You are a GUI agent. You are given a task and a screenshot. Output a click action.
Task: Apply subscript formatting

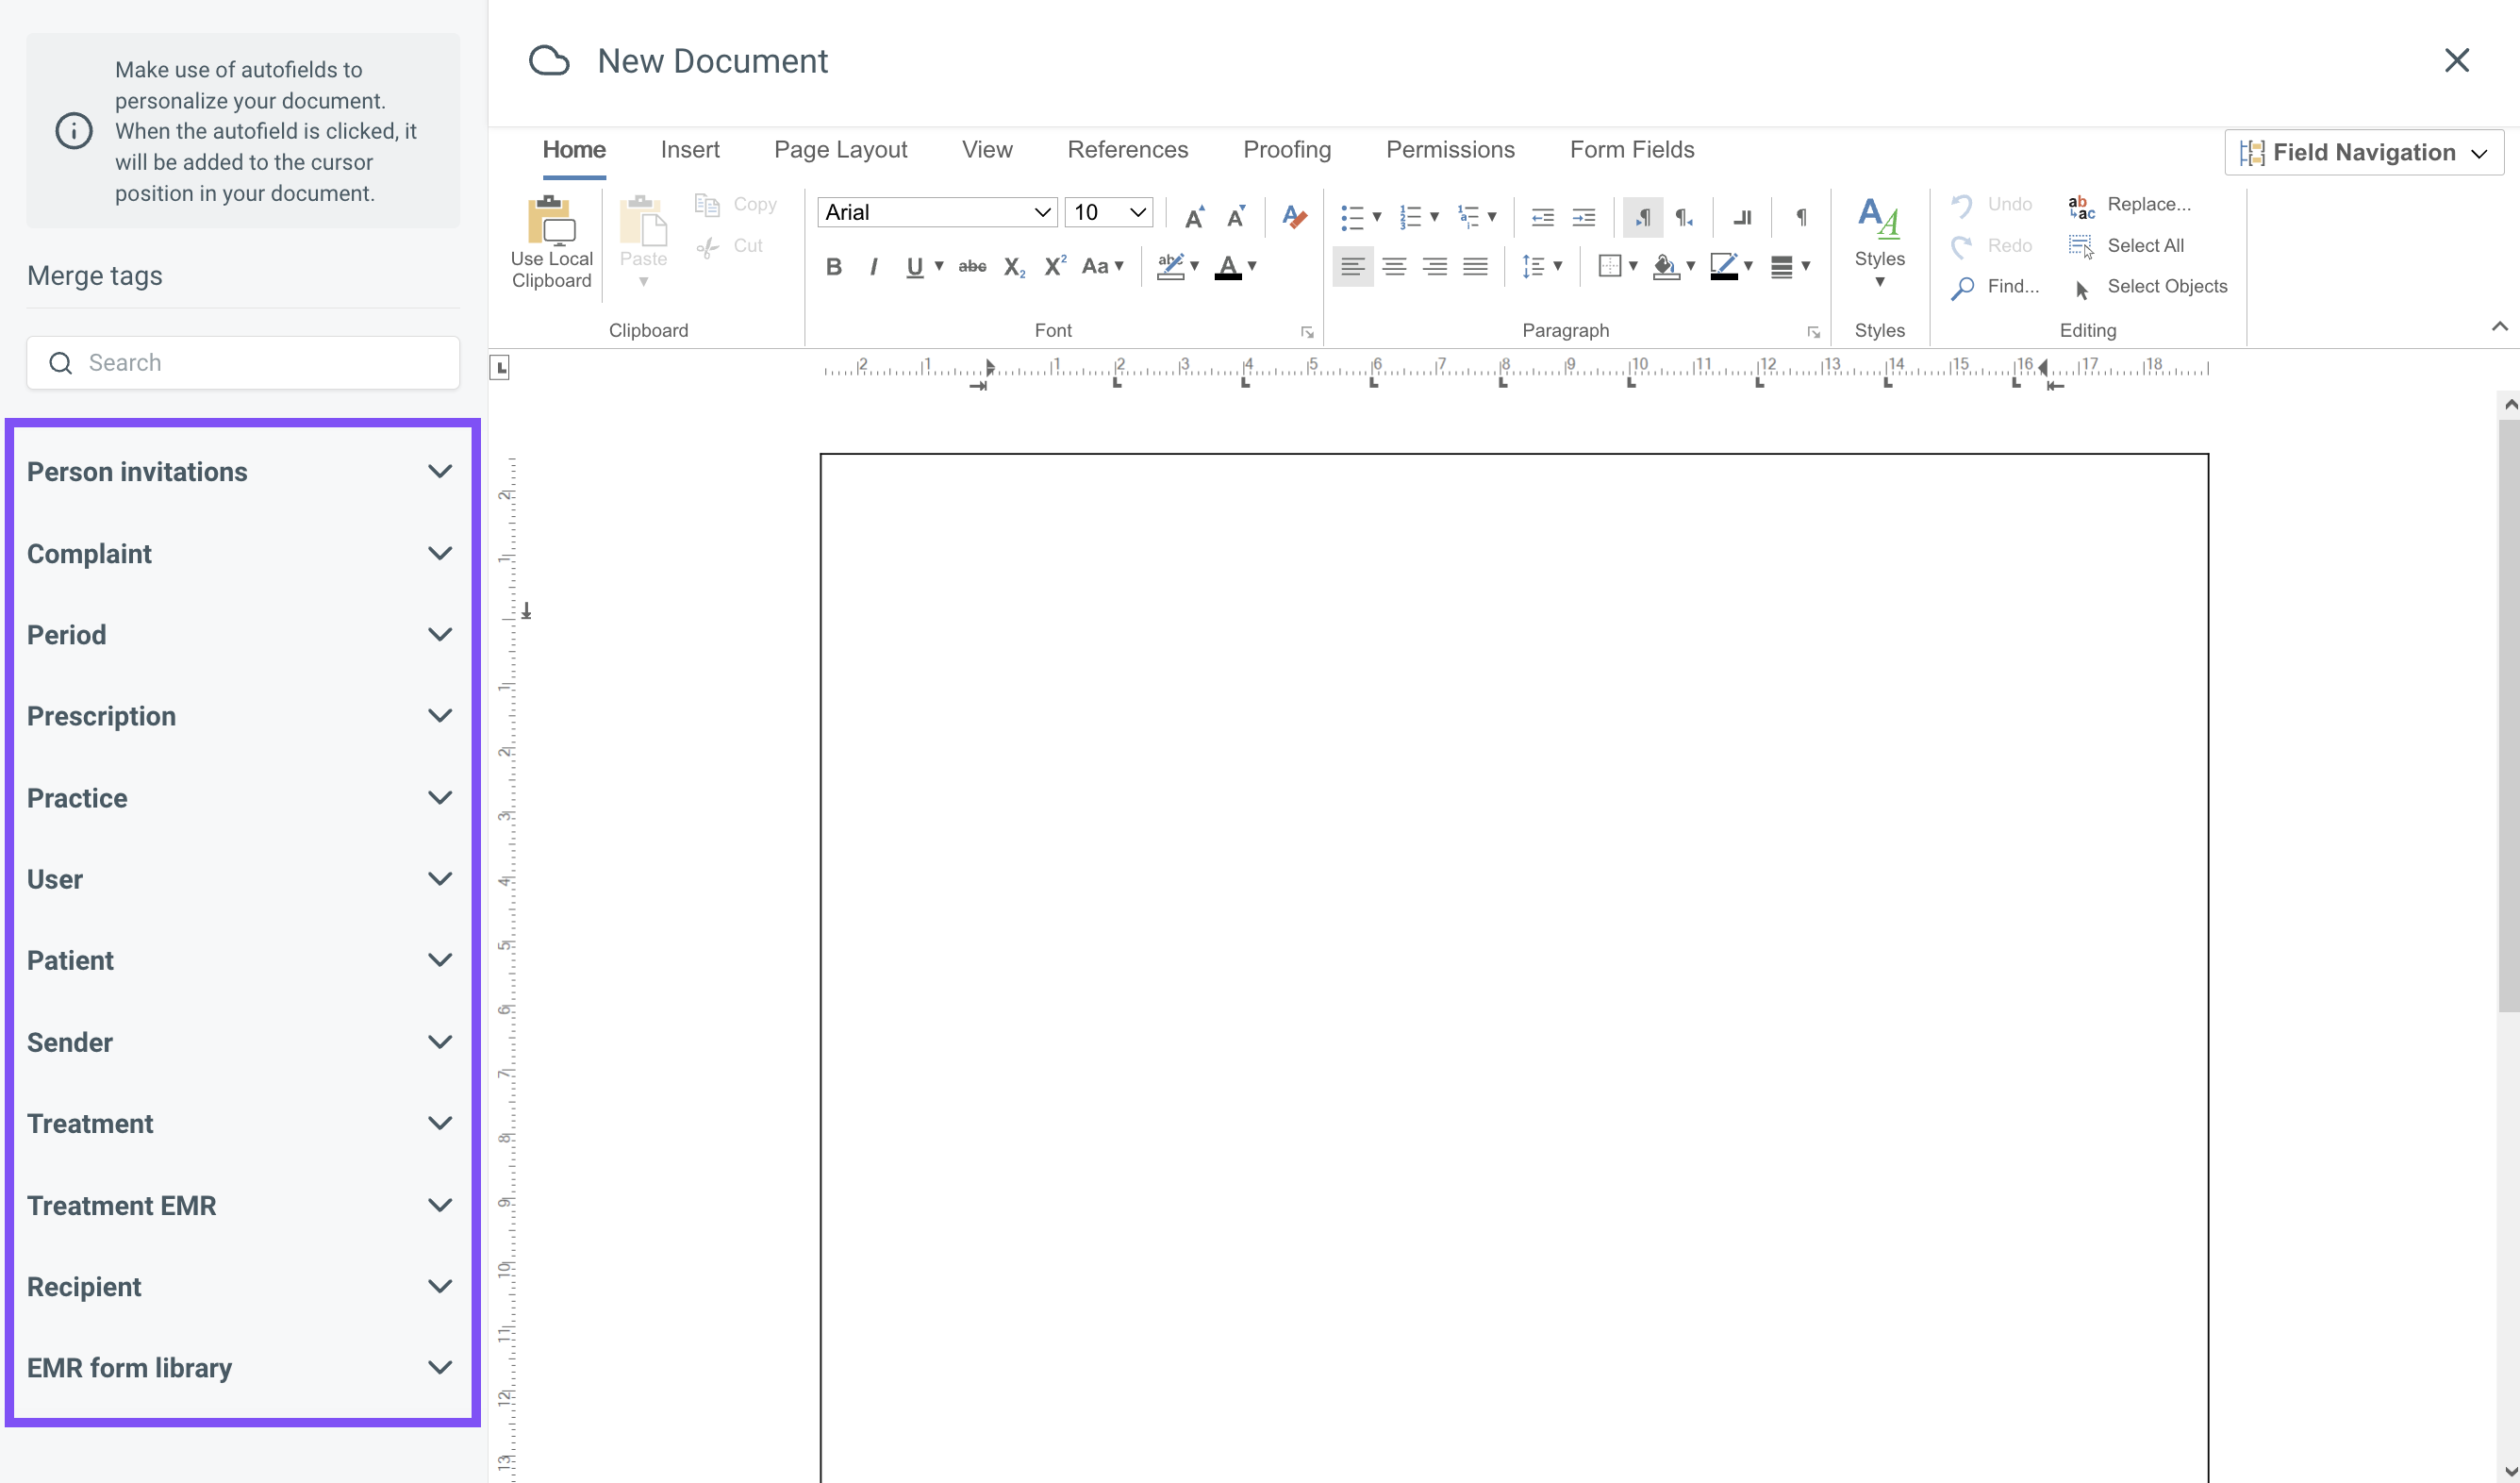[x=1014, y=266]
